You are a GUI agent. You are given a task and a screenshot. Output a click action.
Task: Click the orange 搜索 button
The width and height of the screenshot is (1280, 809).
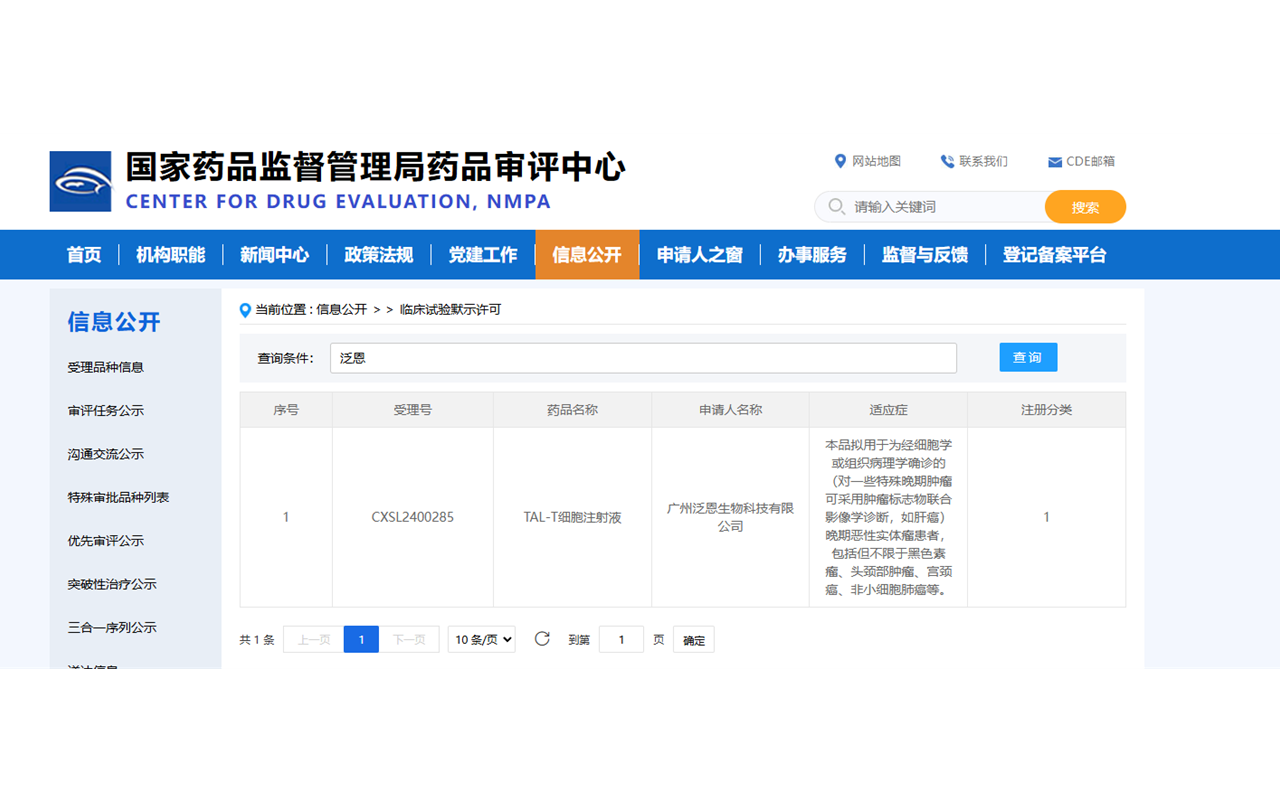click(x=1085, y=207)
